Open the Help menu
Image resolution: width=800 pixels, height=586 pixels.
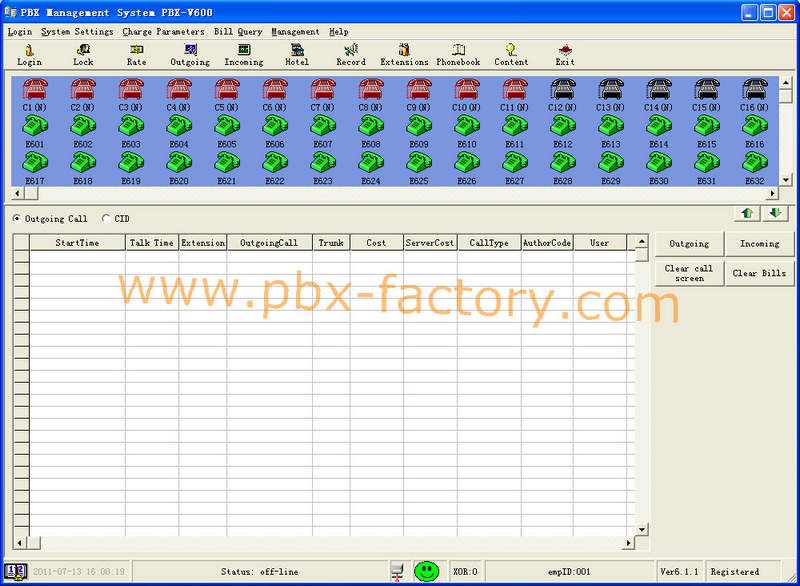[x=339, y=32]
